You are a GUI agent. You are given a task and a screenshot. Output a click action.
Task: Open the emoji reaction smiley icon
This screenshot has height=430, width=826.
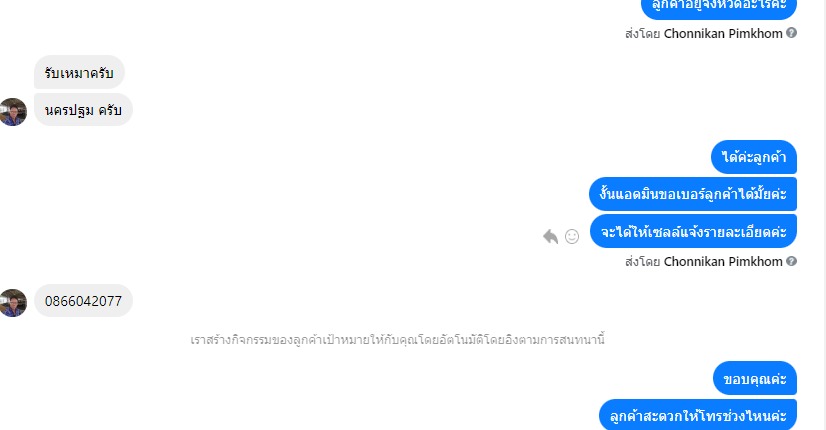click(572, 237)
